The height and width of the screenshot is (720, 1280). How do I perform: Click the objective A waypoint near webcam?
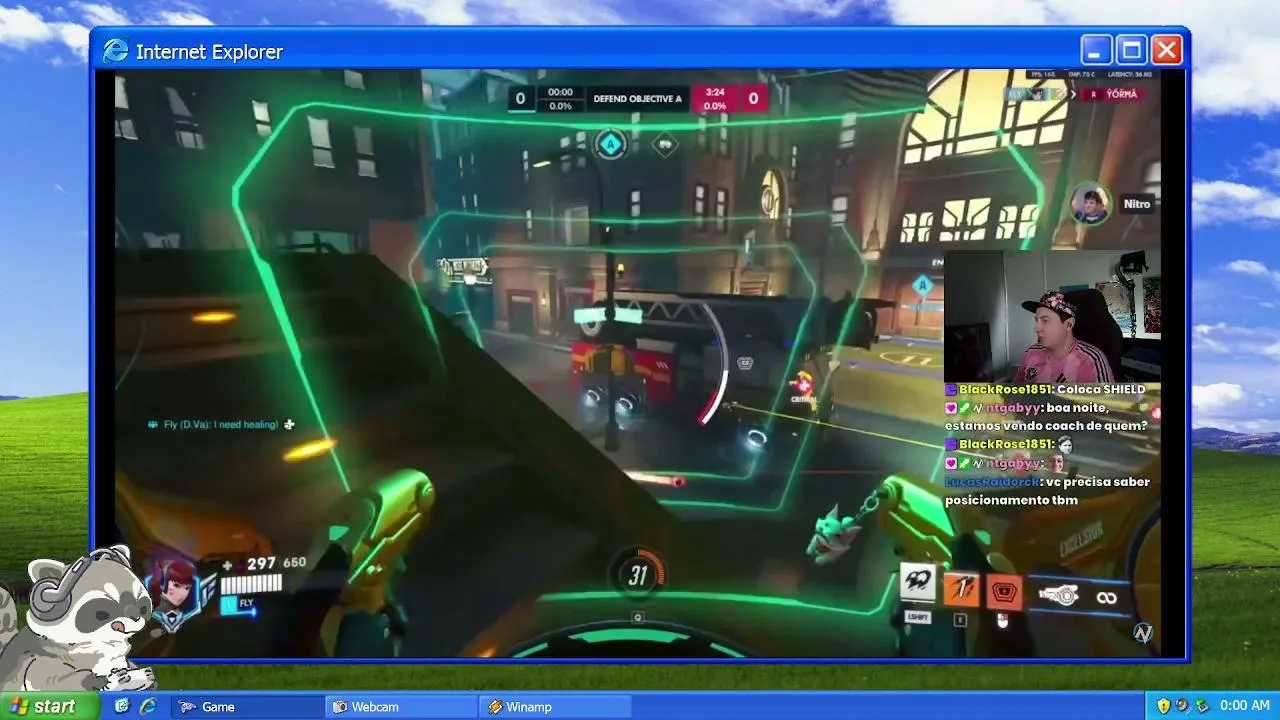pyautogui.click(x=923, y=286)
